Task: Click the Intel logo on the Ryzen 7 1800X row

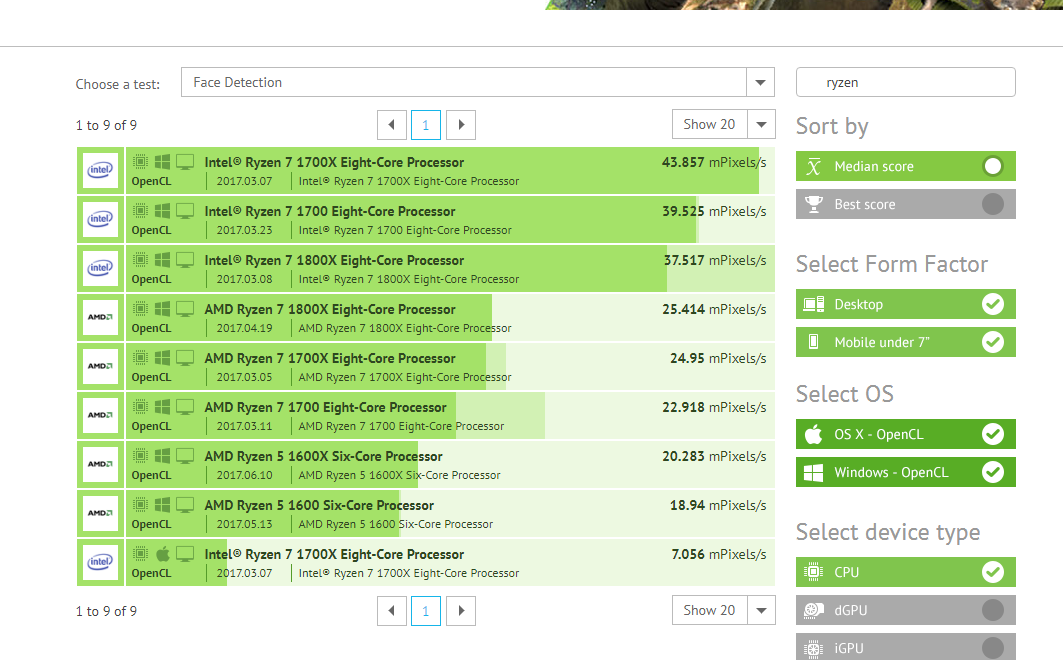Action: tap(100, 268)
